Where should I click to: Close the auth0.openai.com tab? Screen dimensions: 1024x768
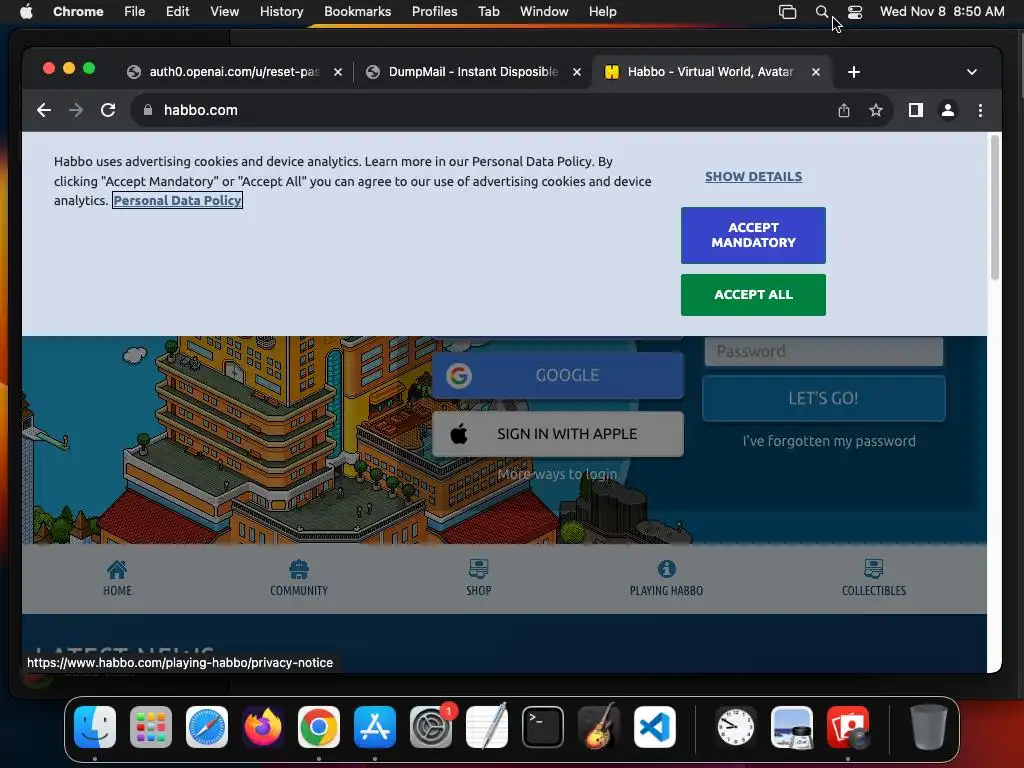[x=338, y=72]
